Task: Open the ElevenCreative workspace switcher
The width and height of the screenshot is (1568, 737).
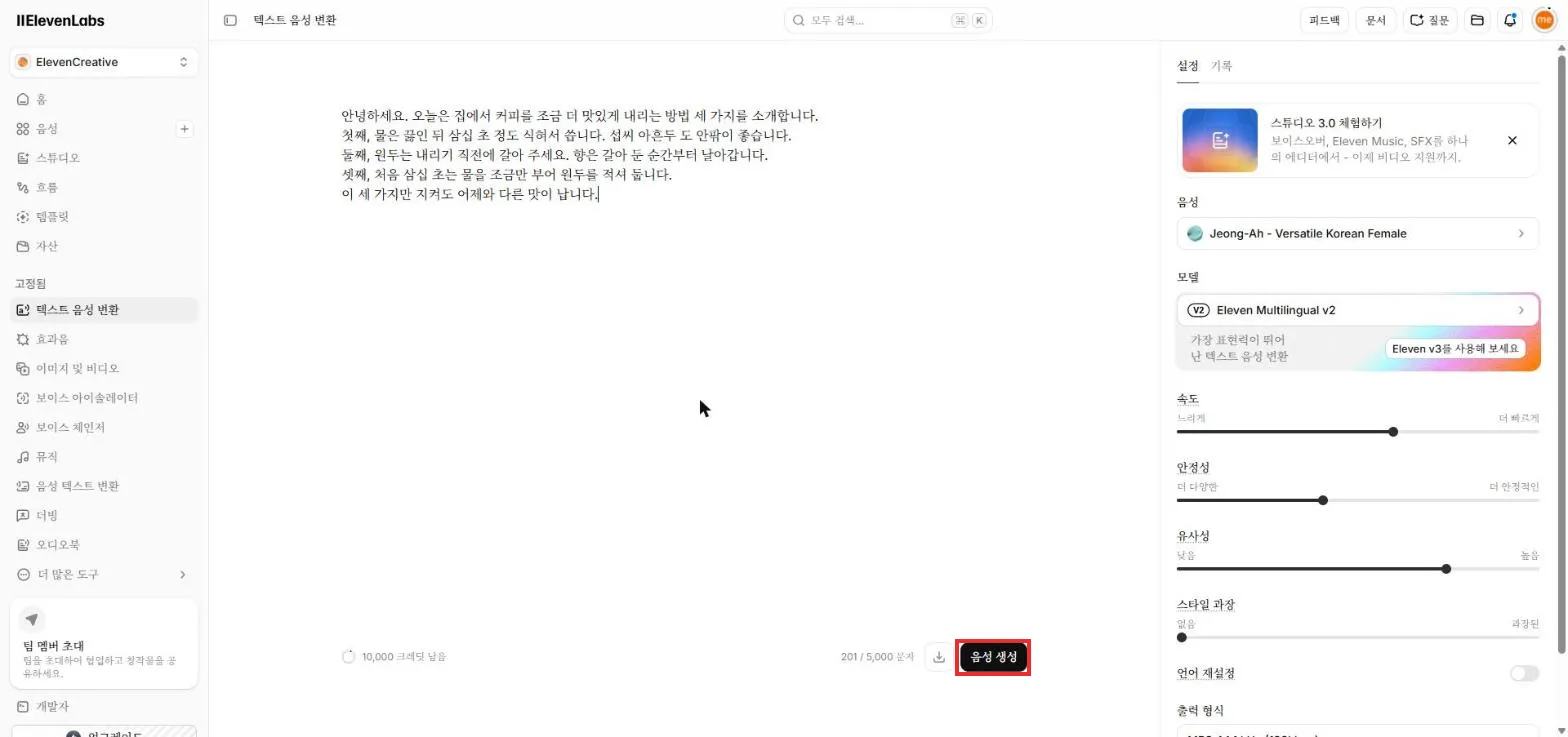Action: (x=104, y=62)
